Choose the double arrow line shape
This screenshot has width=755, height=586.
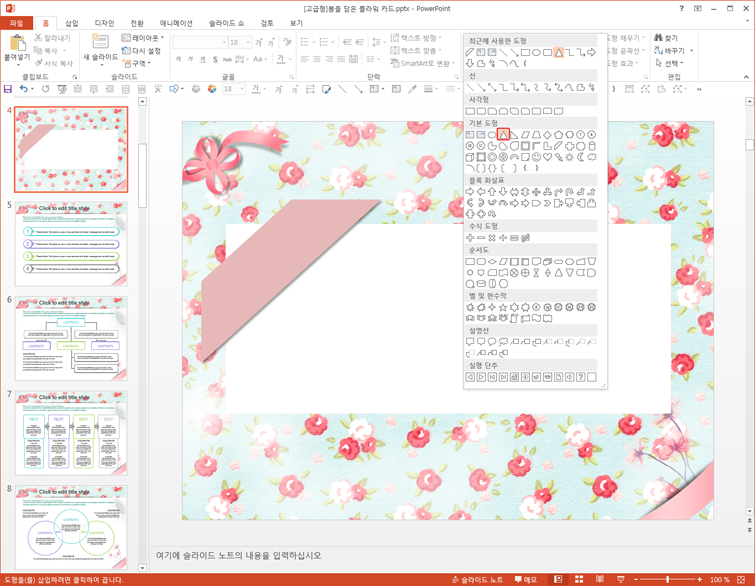pyautogui.click(x=492, y=87)
